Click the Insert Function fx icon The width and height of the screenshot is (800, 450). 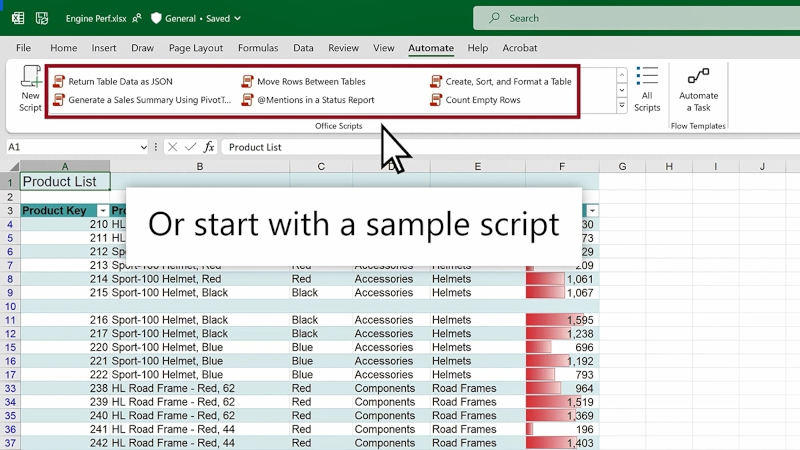209,147
